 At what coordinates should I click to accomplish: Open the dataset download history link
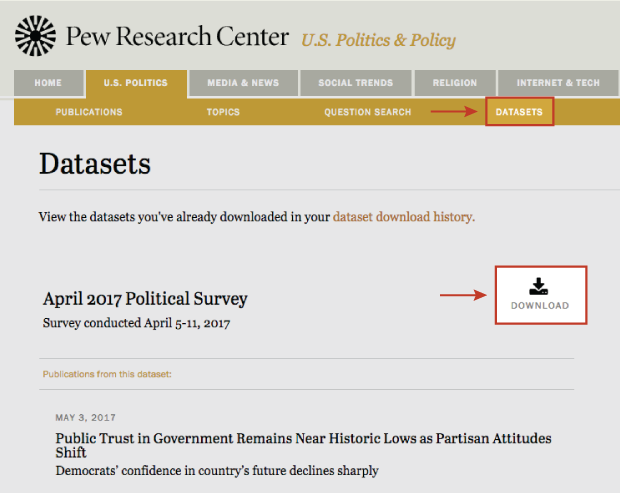click(404, 217)
